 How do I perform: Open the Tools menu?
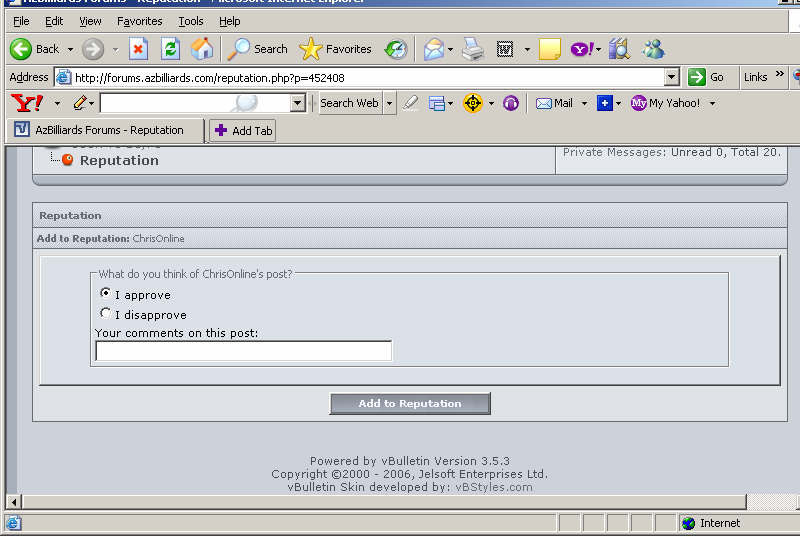[x=190, y=21]
